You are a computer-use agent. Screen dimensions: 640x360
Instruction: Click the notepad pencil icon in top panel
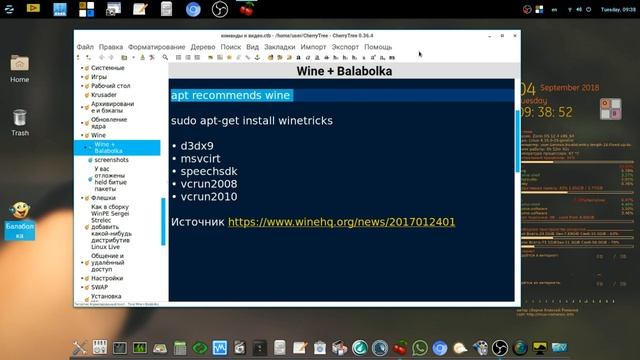(140, 9)
